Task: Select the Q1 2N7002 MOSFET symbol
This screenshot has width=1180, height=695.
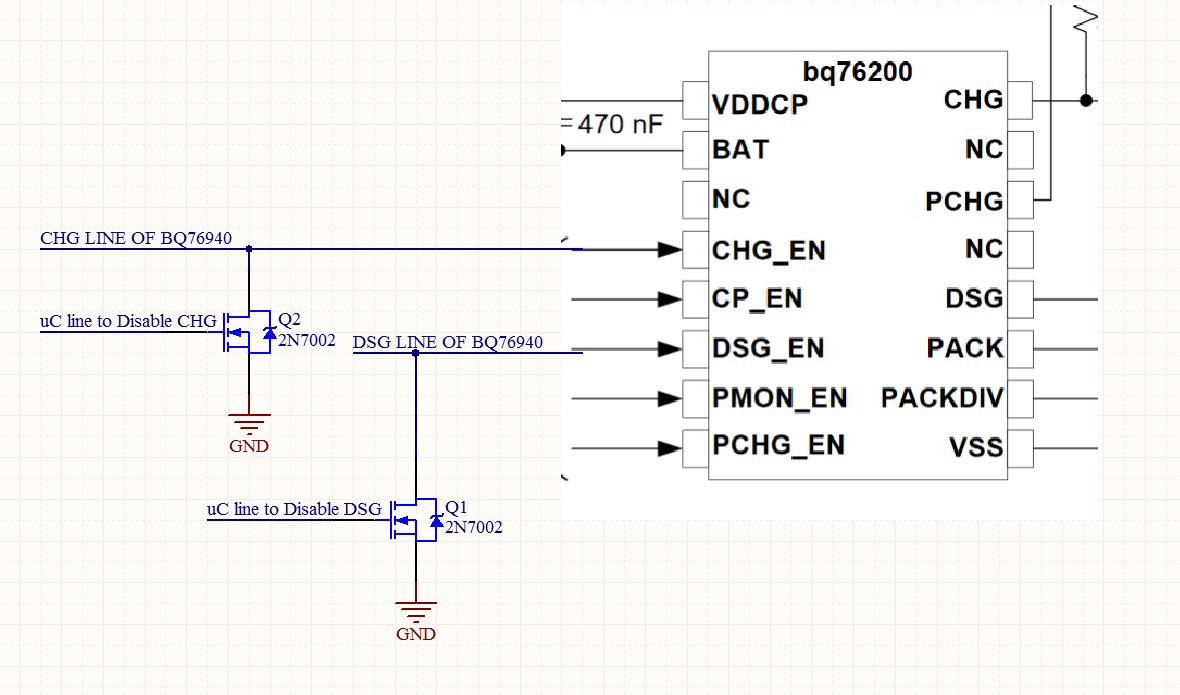Action: coord(416,519)
